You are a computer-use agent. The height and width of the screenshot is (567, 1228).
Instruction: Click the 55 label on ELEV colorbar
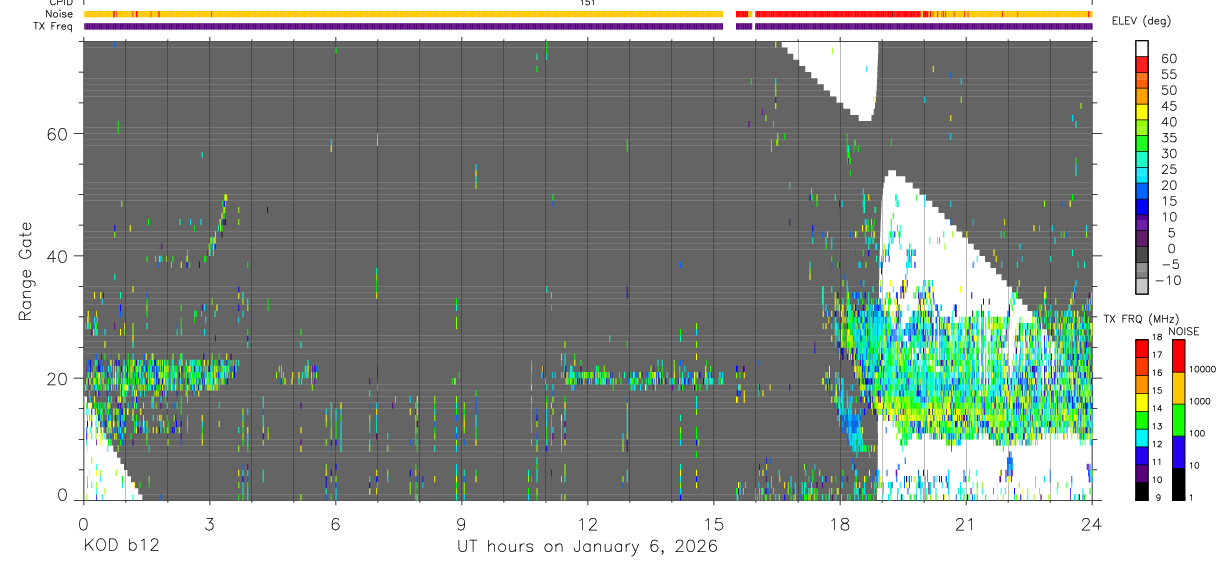click(x=1169, y=75)
